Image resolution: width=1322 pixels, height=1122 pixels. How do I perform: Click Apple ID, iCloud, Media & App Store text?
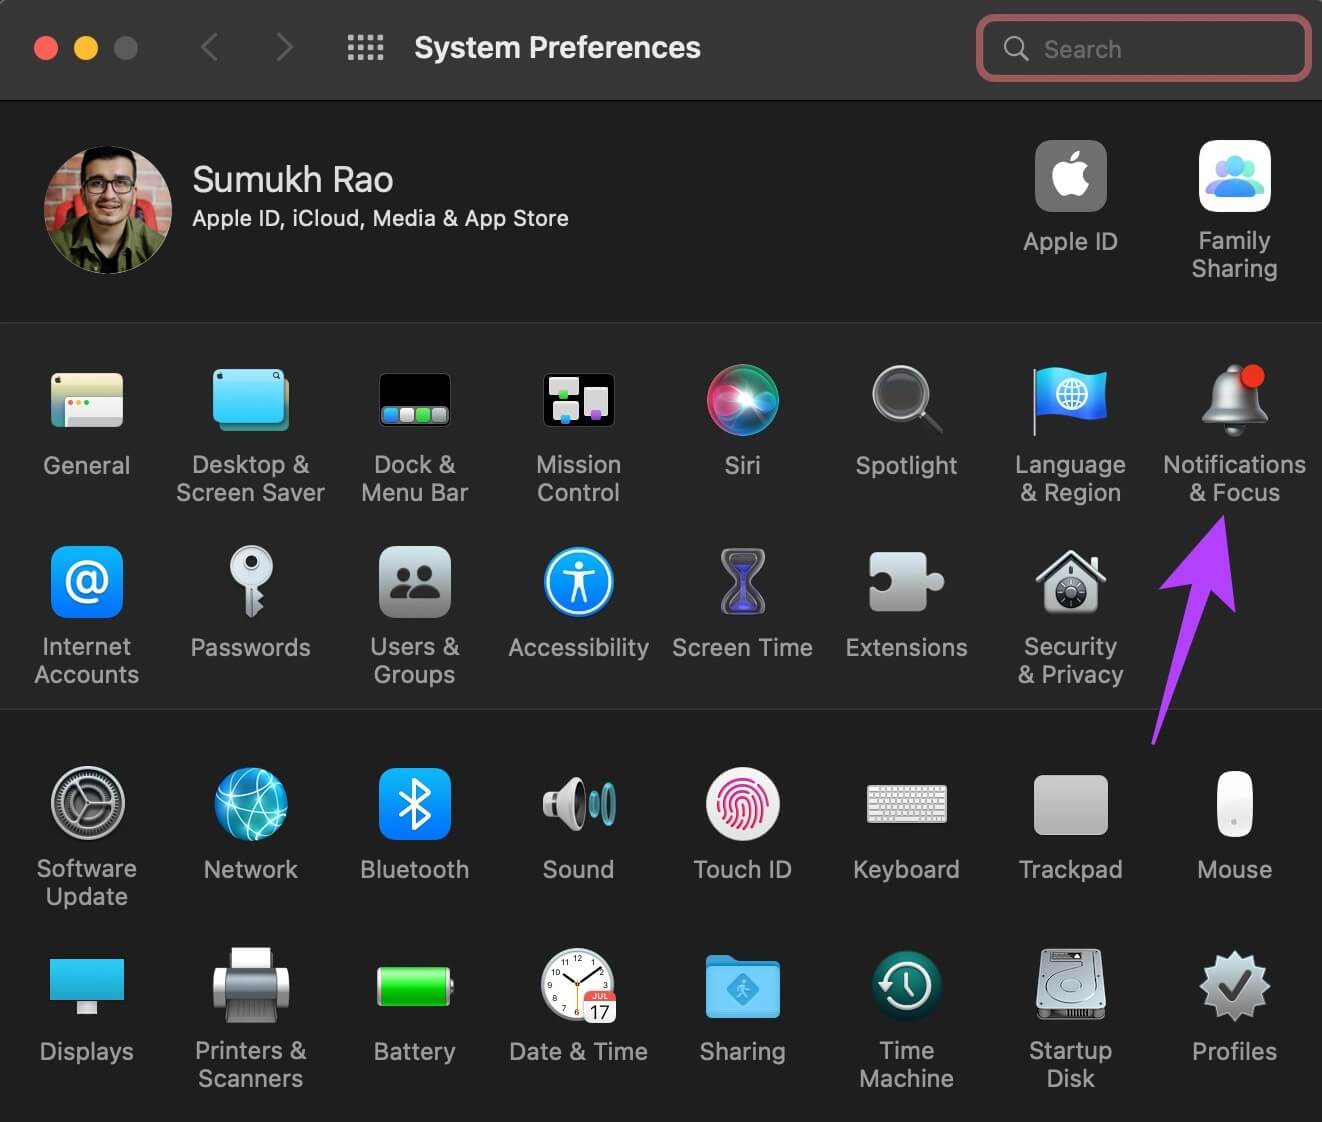coord(380,218)
